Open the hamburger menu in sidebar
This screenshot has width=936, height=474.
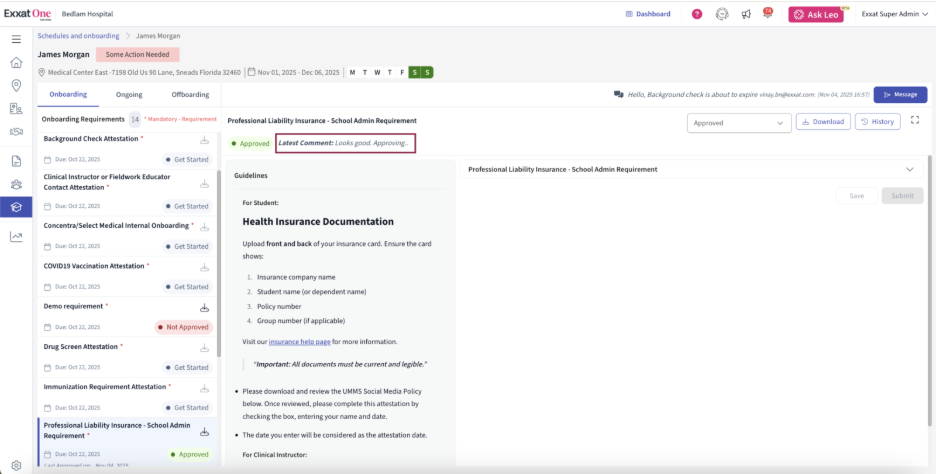(x=16, y=39)
